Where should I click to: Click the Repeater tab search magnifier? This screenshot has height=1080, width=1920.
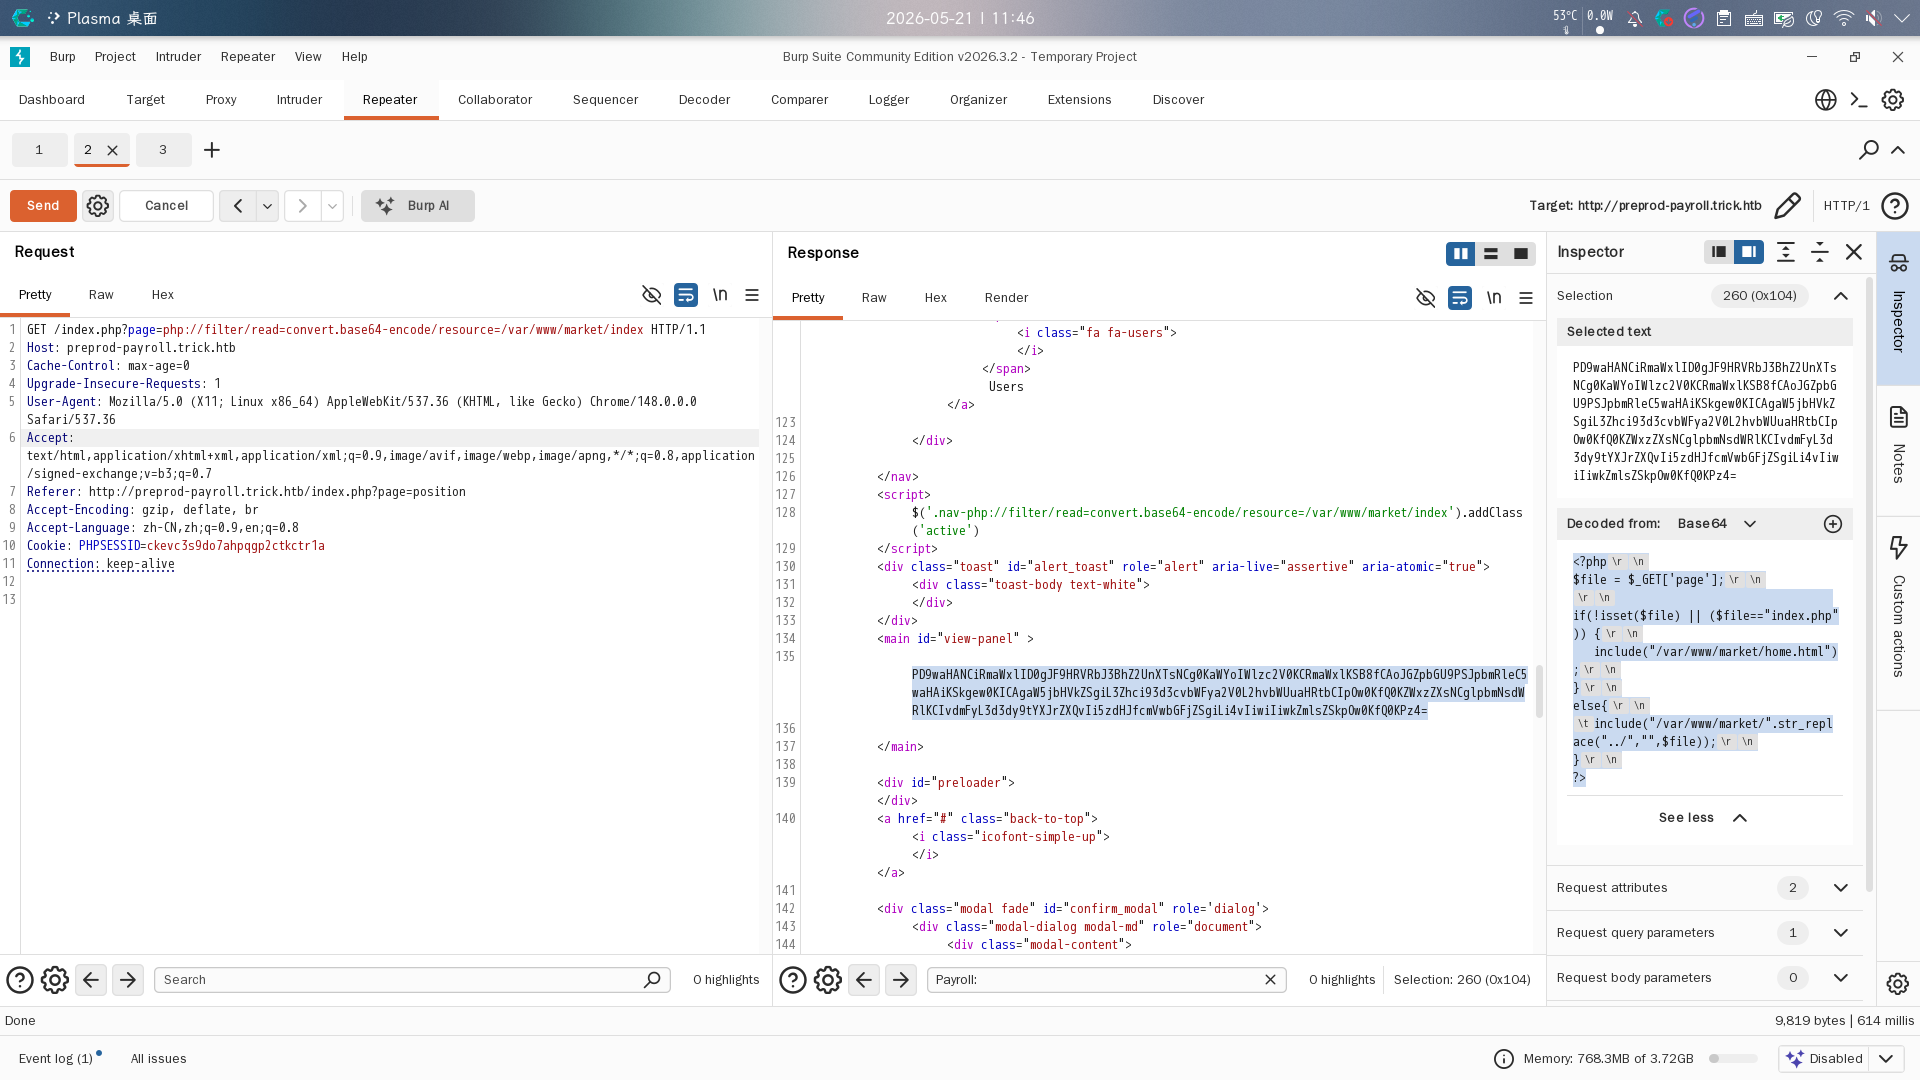(1868, 150)
